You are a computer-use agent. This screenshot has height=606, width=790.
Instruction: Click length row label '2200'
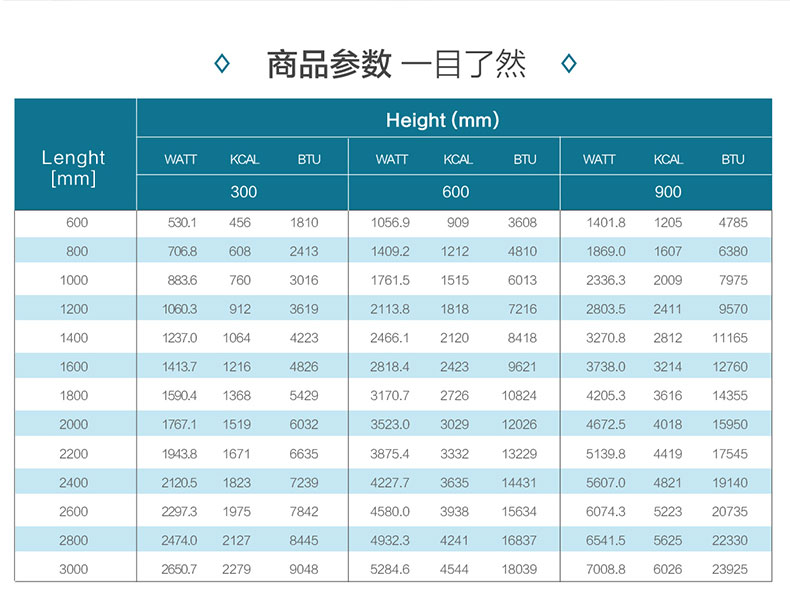coord(74,454)
